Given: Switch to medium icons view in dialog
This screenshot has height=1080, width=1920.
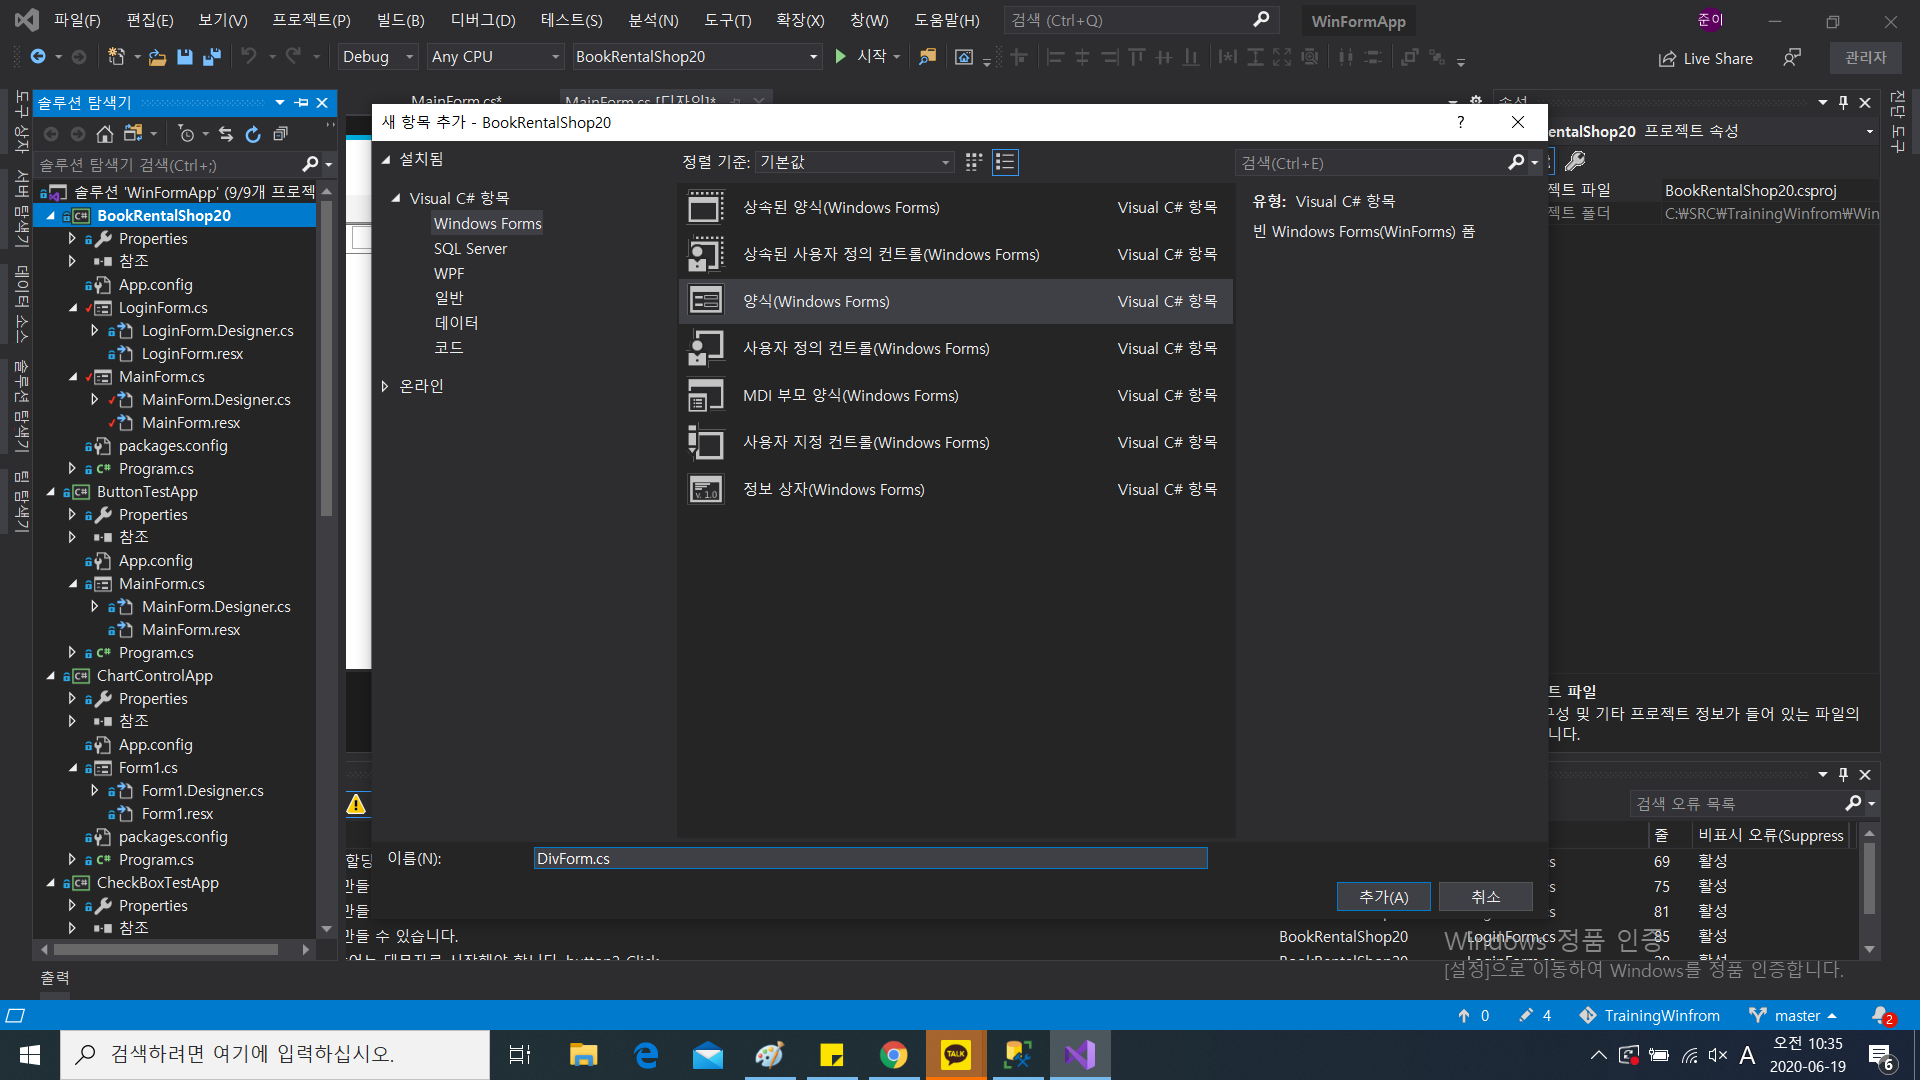Looking at the screenshot, I should coord(973,162).
